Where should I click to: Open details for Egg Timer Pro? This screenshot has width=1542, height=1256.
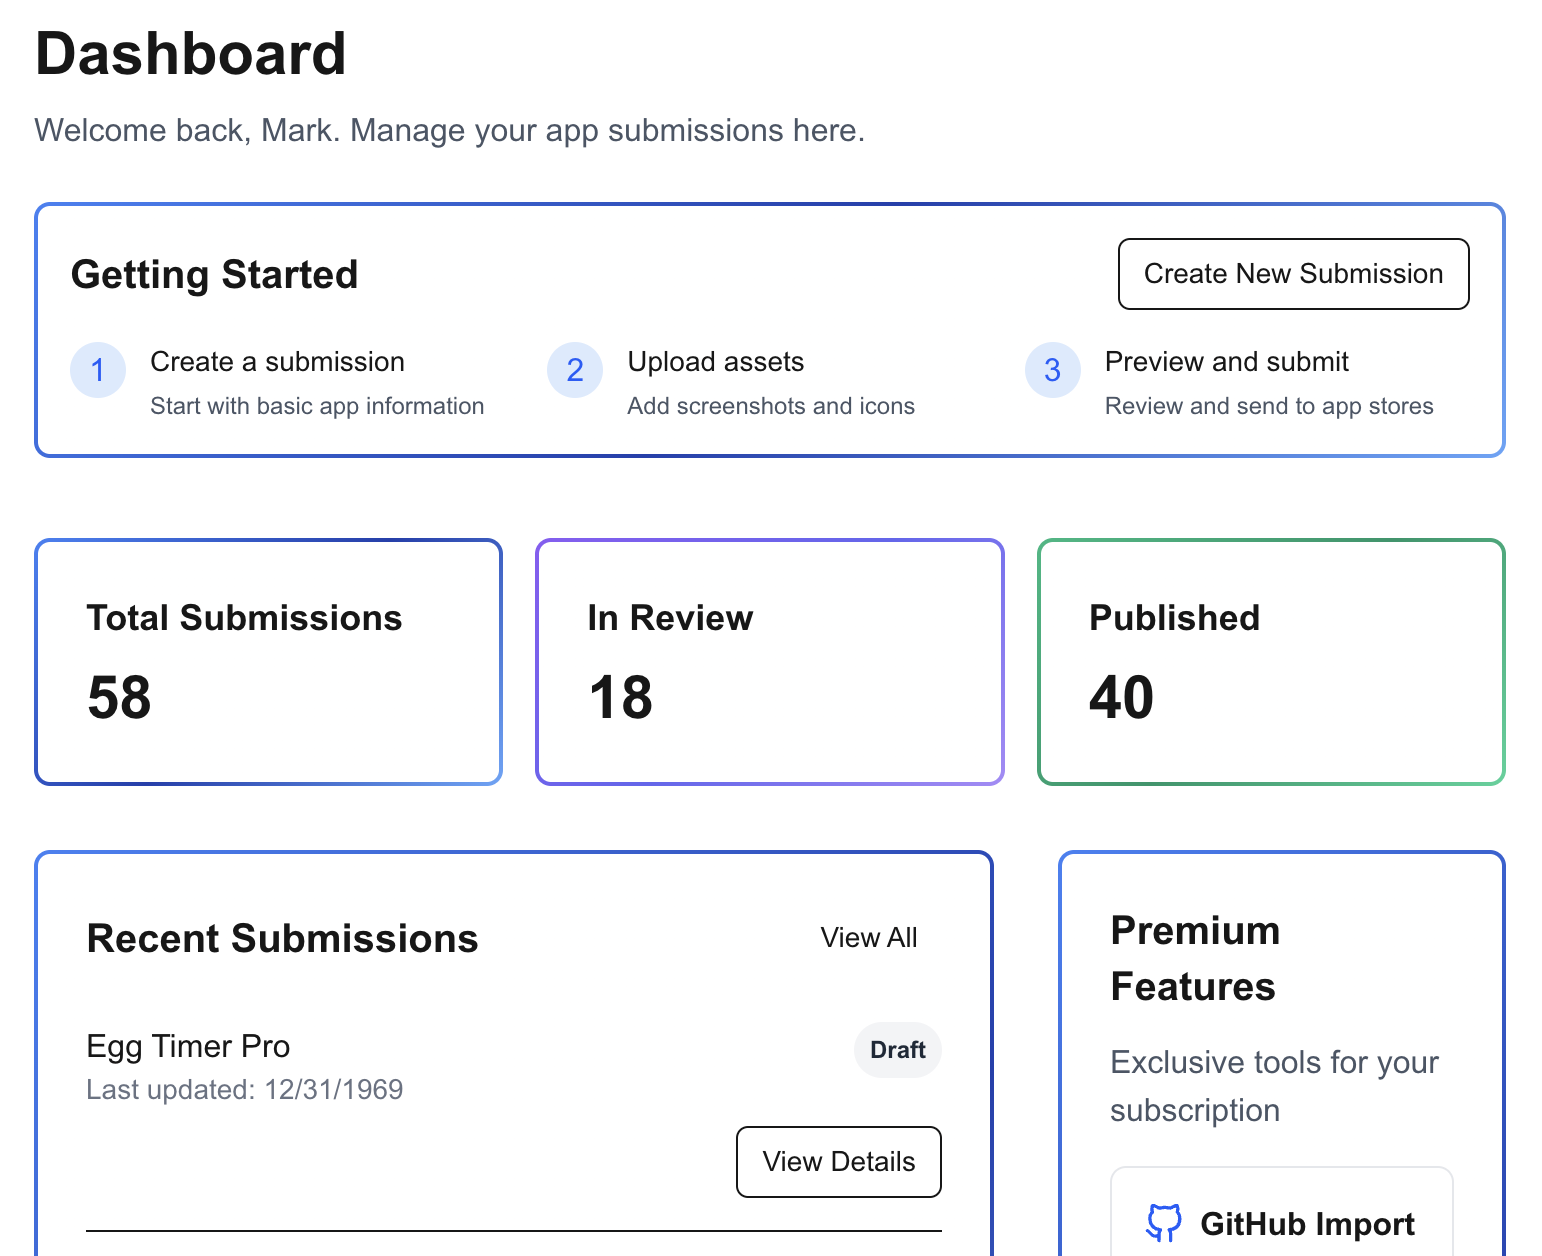coord(838,1161)
